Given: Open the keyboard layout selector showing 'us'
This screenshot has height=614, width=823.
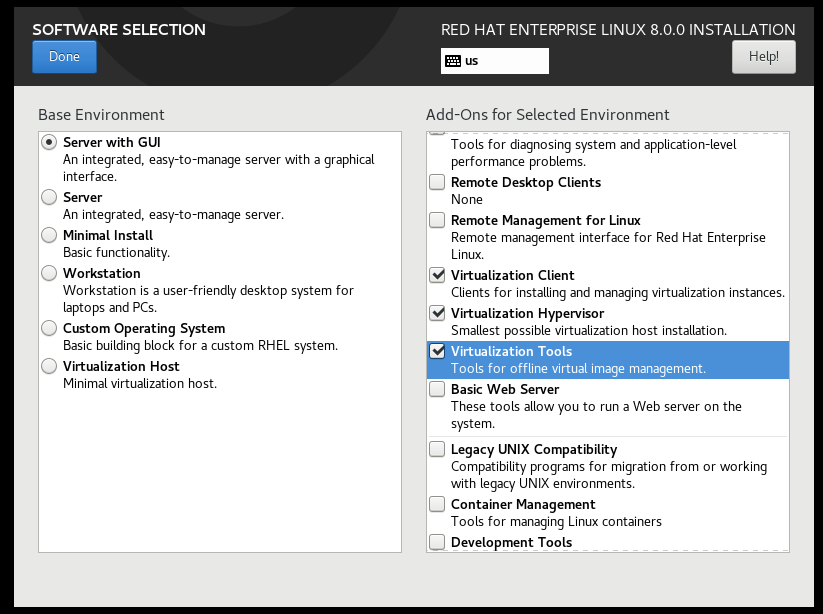Looking at the screenshot, I should tap(494, 60).
